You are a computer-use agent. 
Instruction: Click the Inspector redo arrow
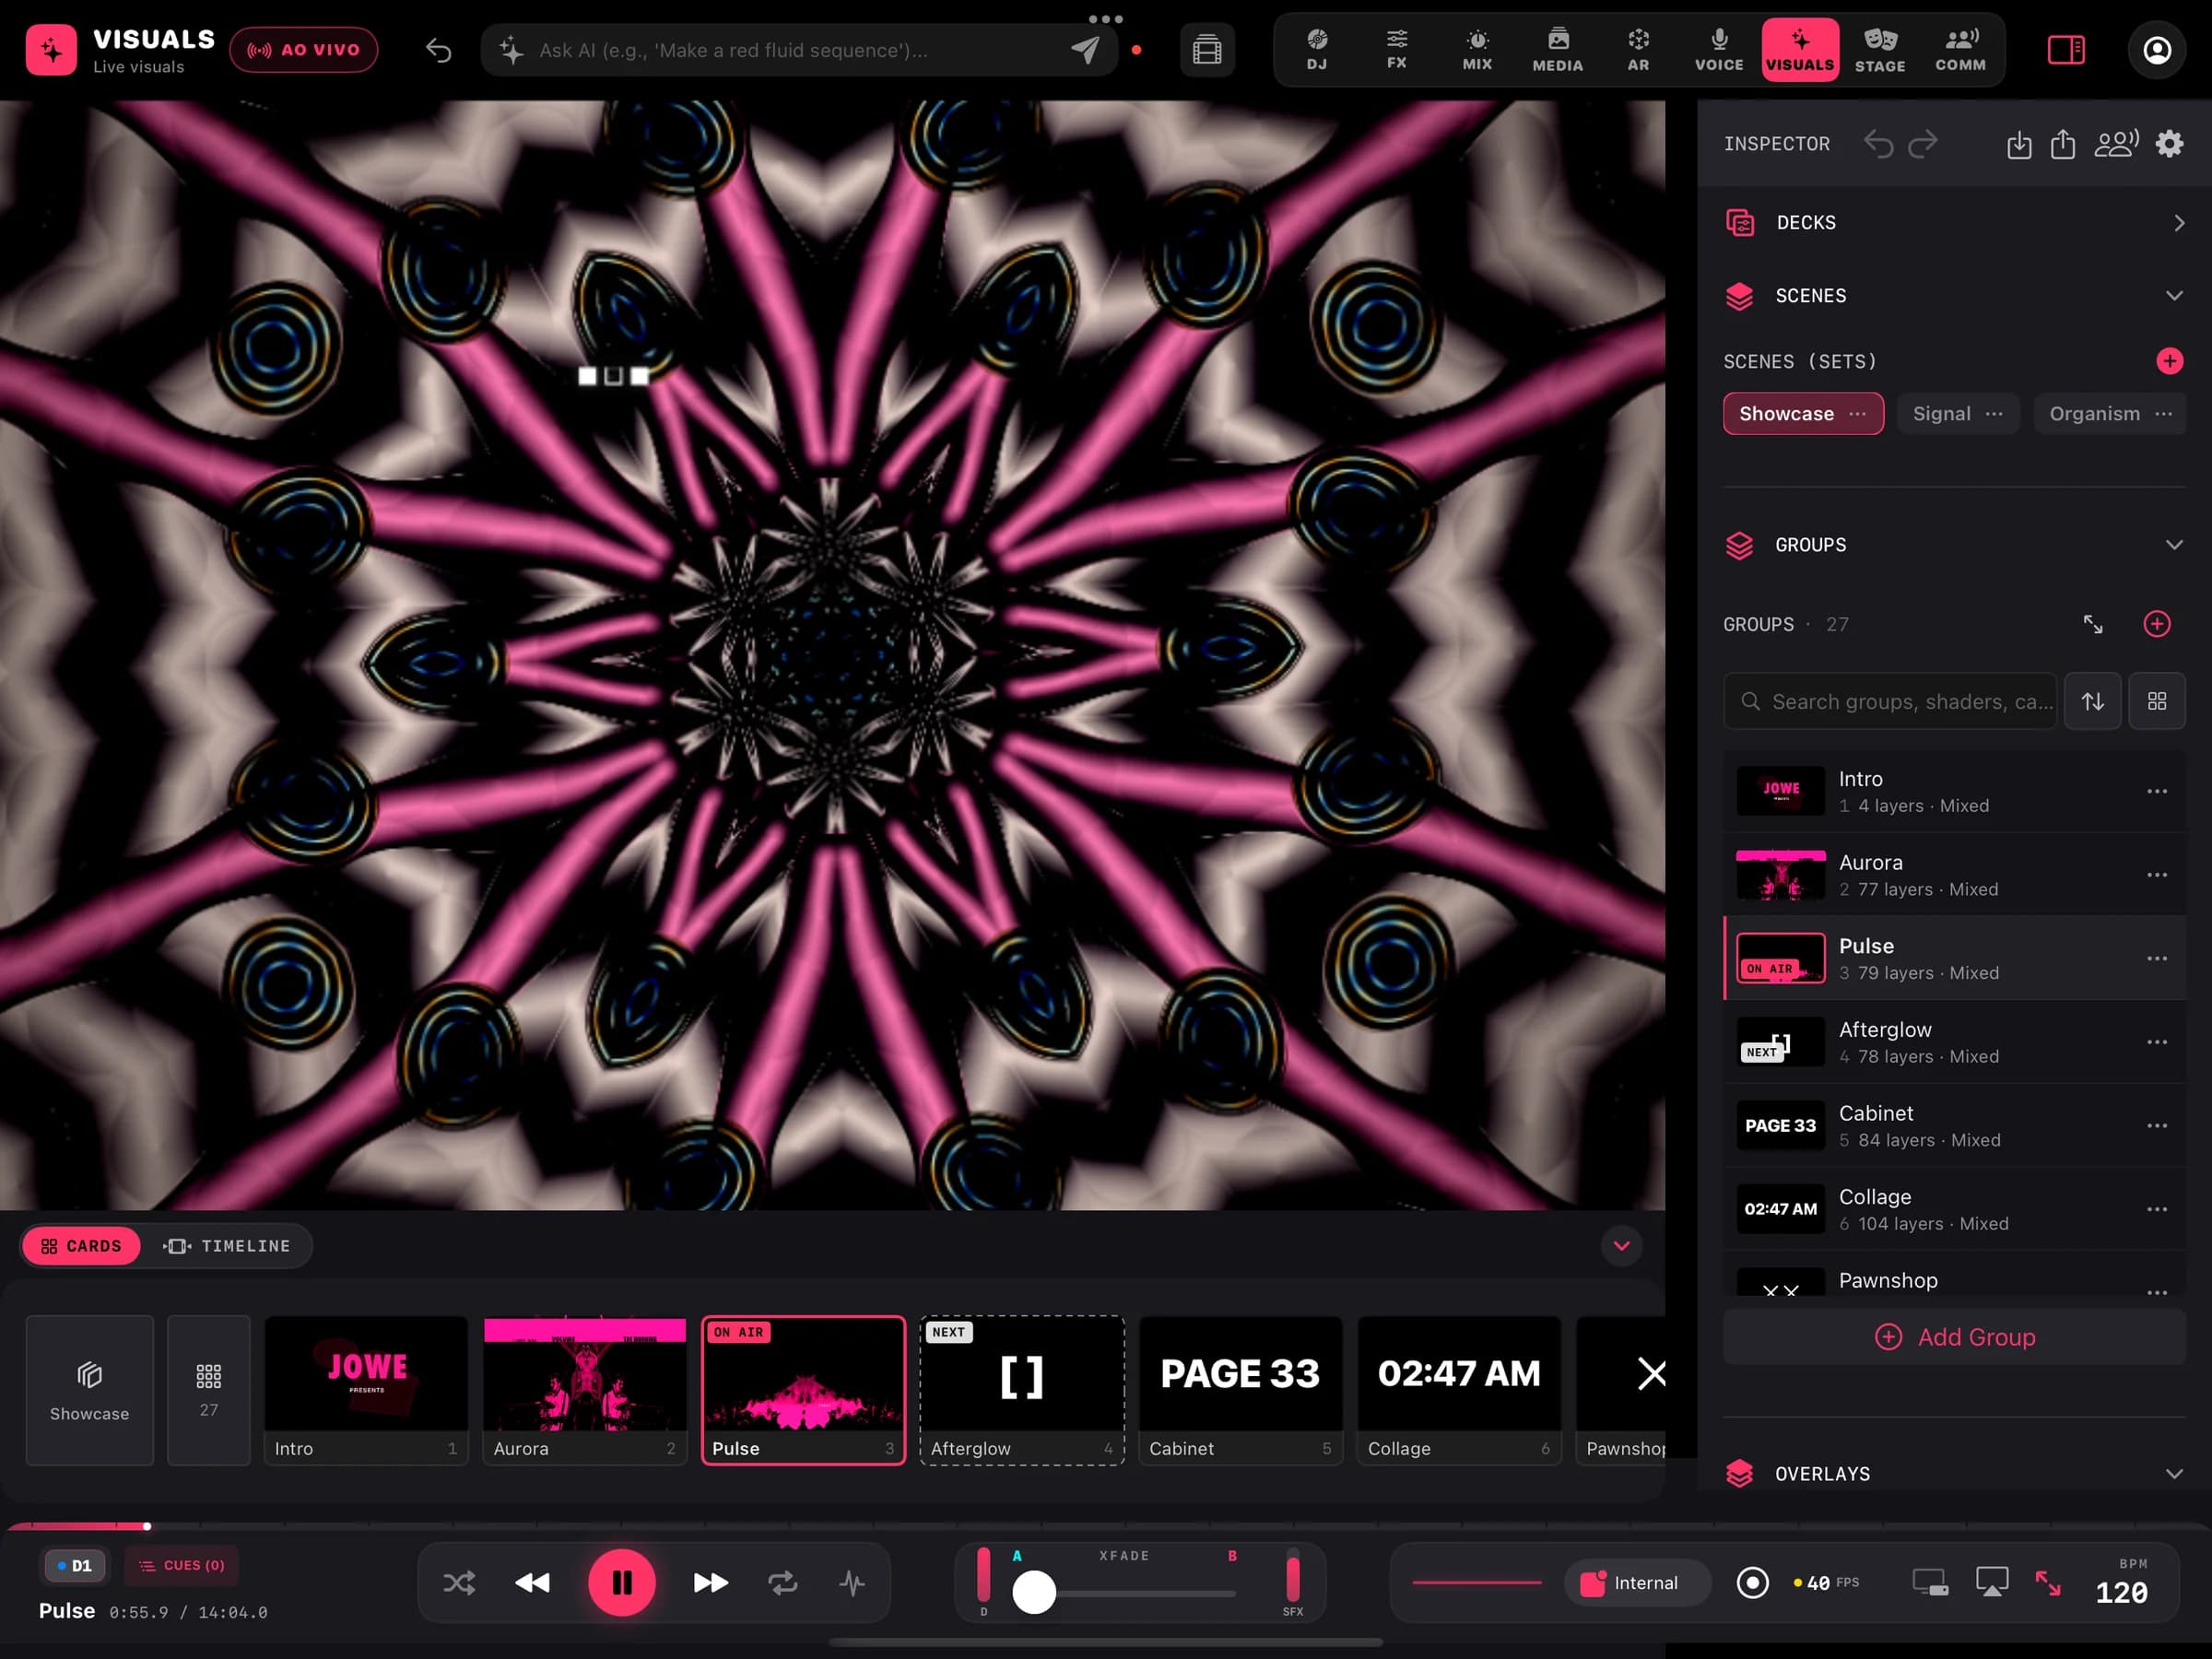1922,144
